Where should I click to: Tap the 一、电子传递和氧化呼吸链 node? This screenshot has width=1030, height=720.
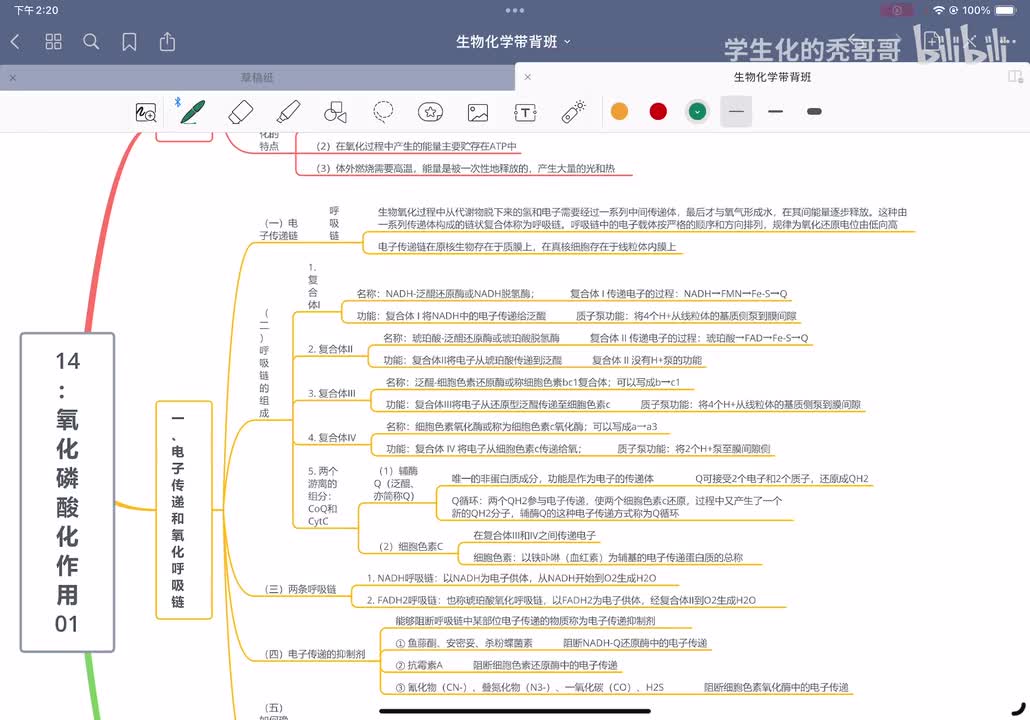pos(184,510)
